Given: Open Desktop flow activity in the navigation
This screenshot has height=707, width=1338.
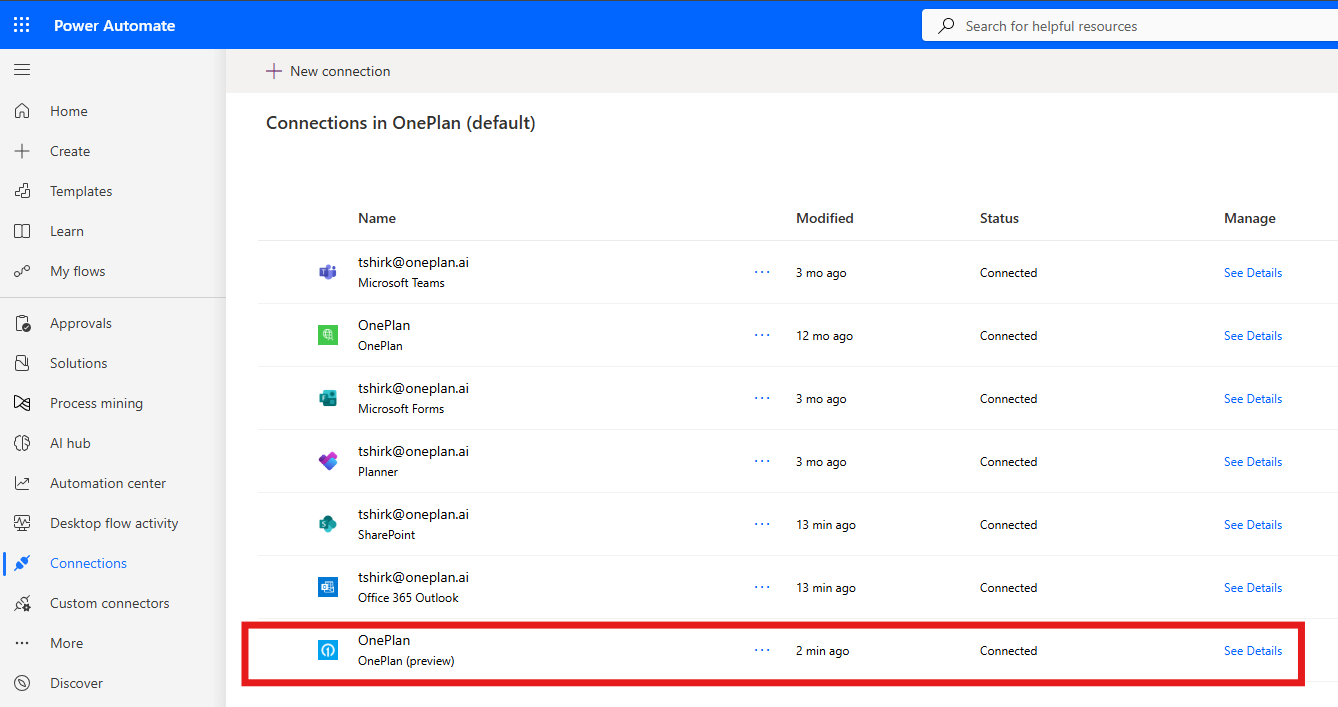Looking at the screenshot, I should (113, 523).
